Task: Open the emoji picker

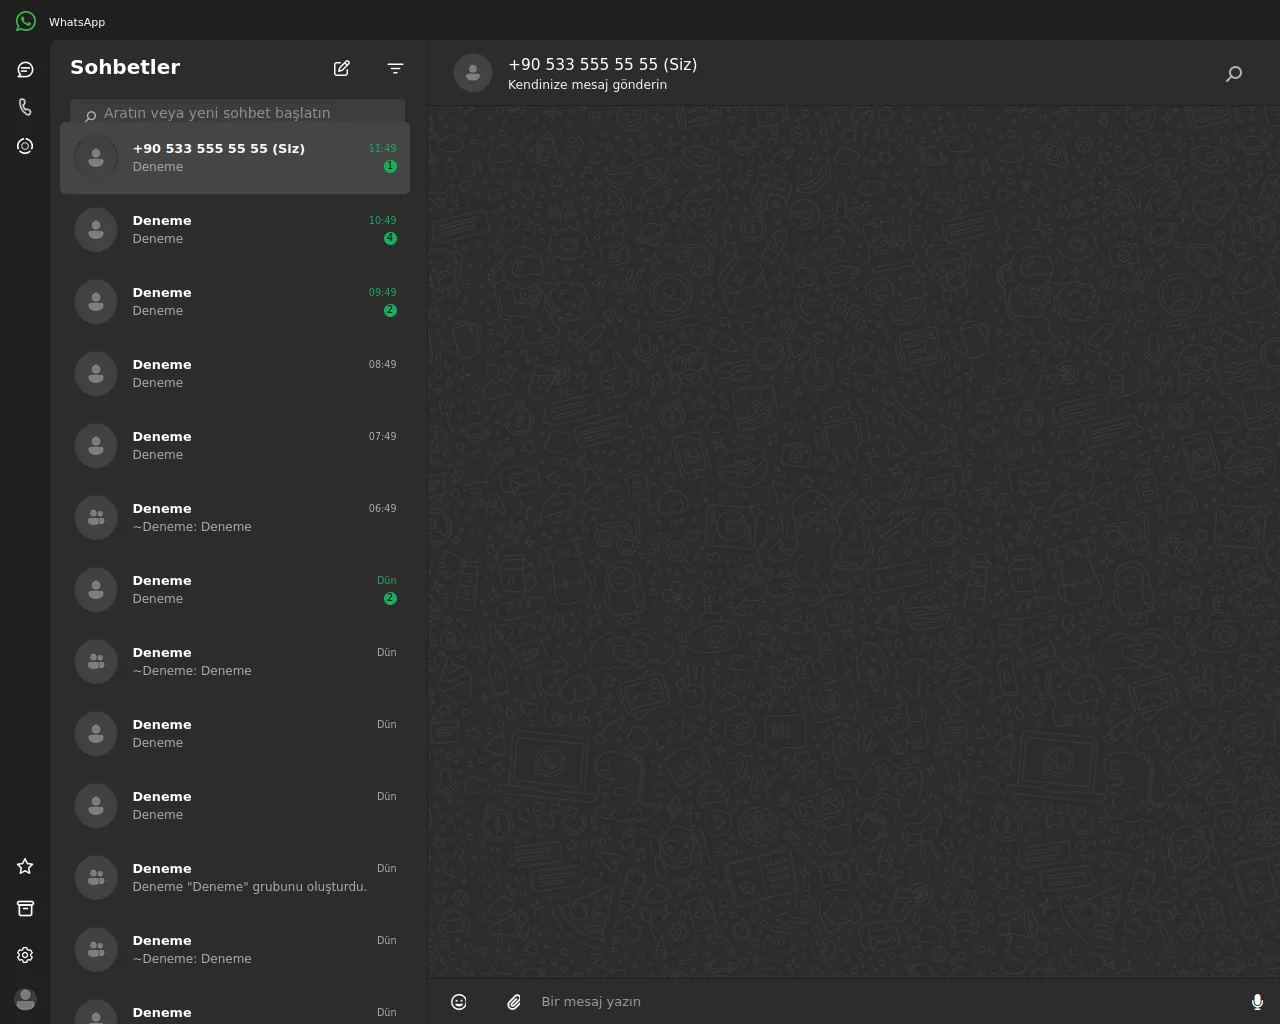Action: (x=459, y=1002)
